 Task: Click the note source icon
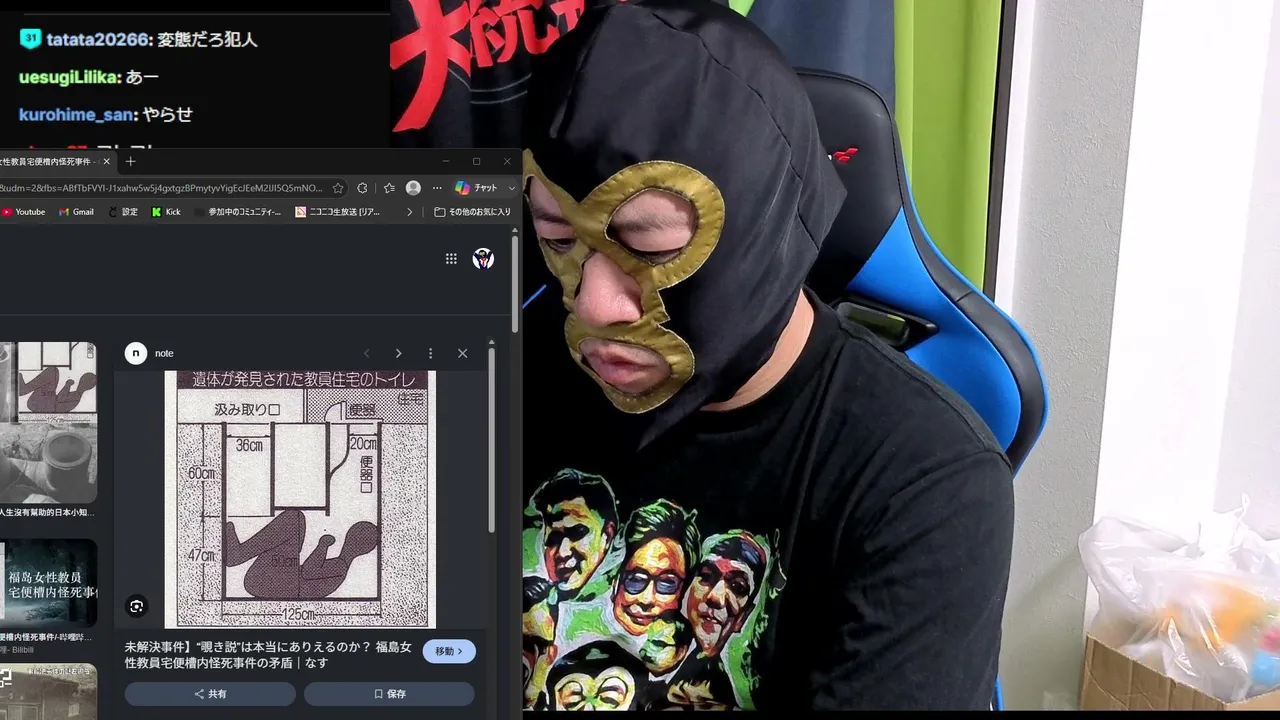pos(136,353)
